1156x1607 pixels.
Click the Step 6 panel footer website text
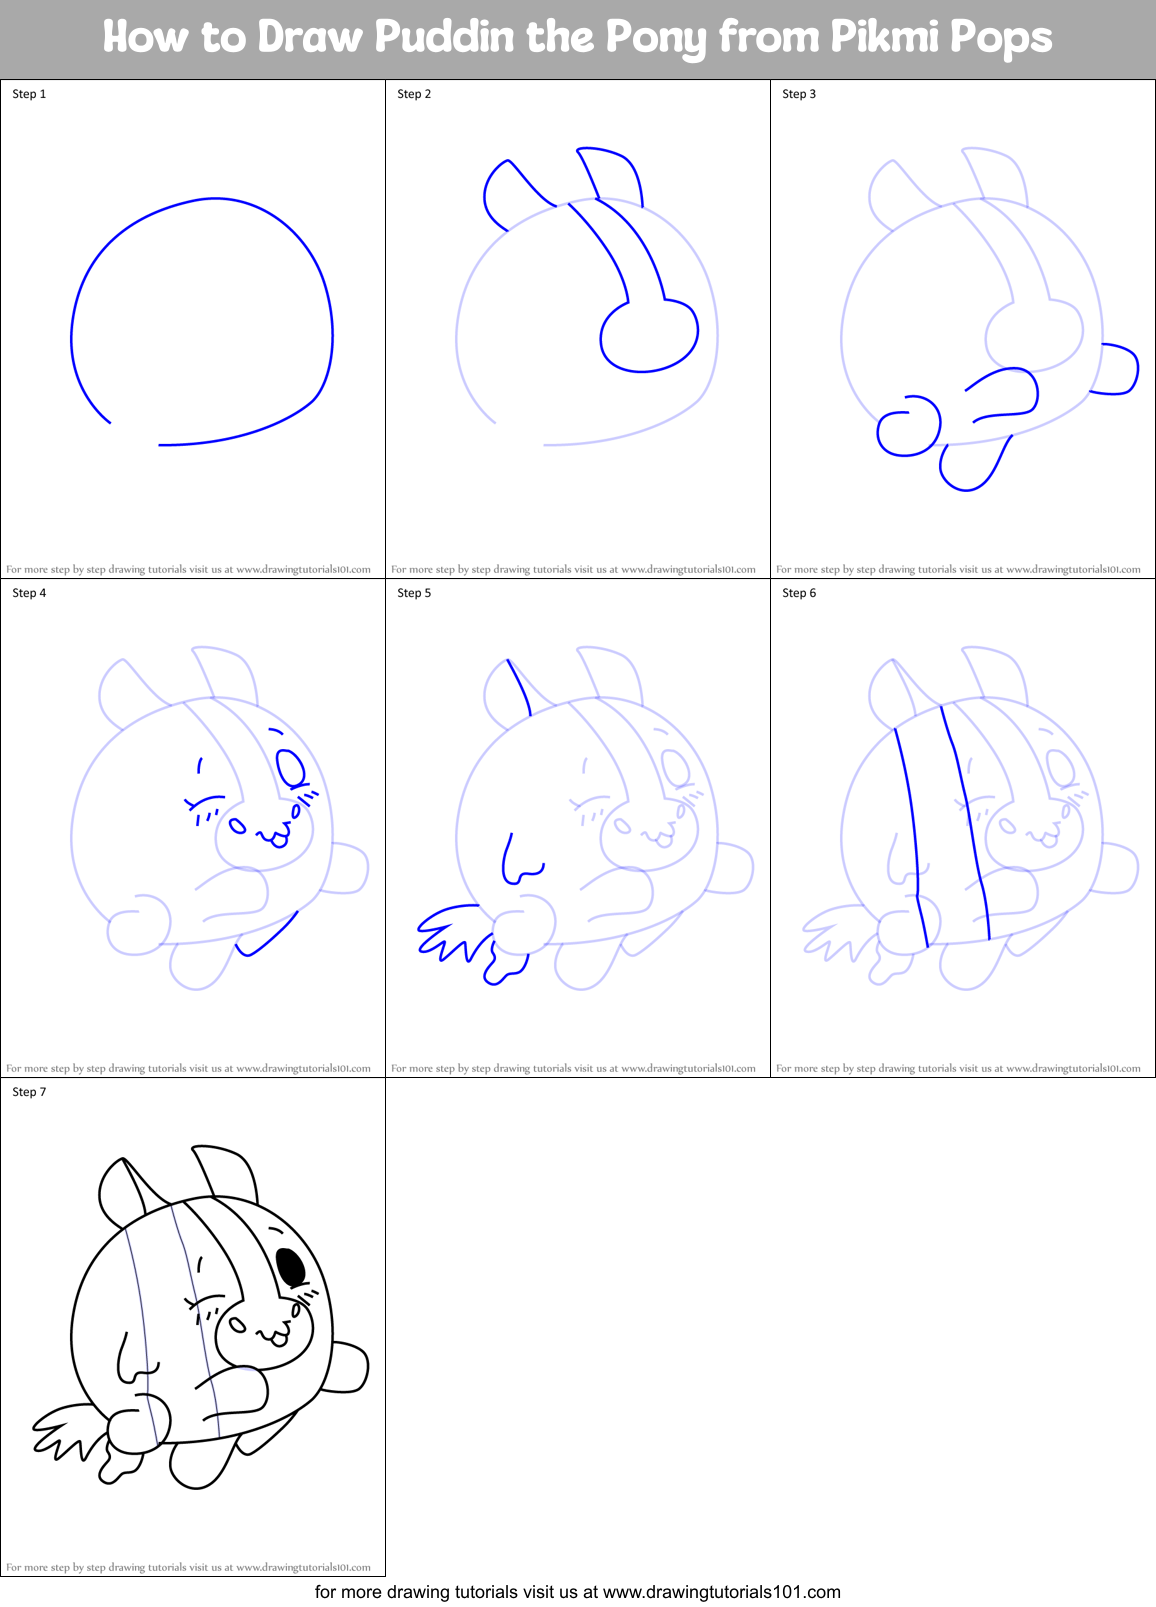[x=958, y=1068]
